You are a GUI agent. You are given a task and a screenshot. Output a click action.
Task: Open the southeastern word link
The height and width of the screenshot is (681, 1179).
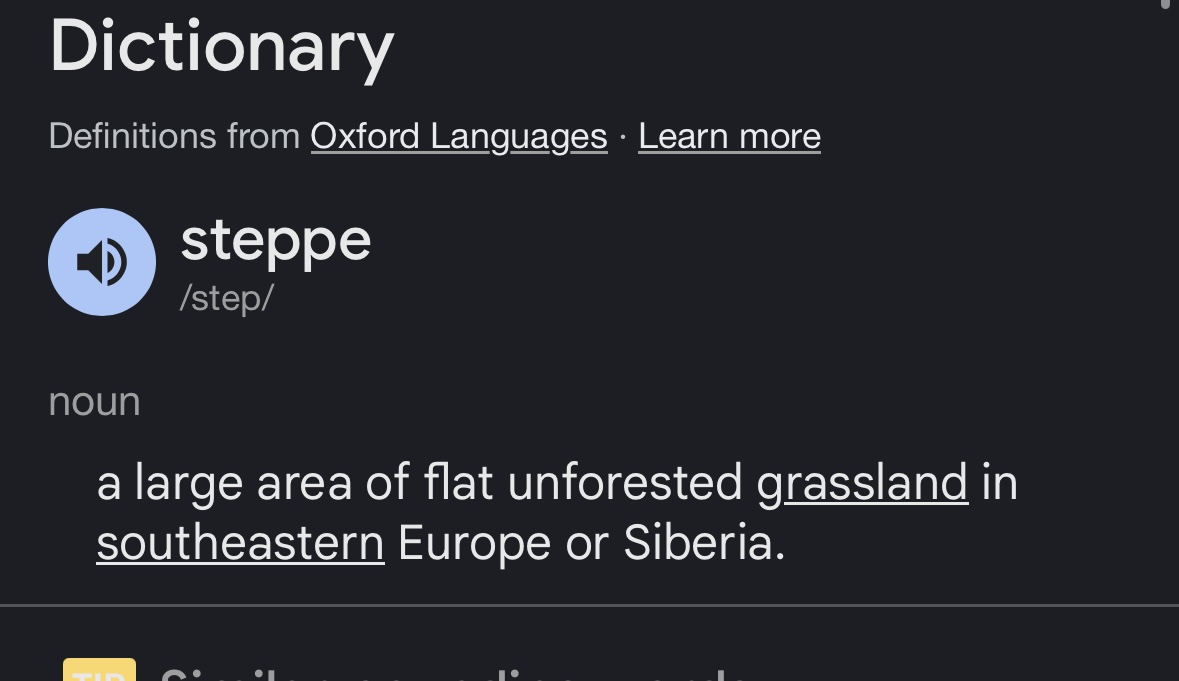pos(240,543)
